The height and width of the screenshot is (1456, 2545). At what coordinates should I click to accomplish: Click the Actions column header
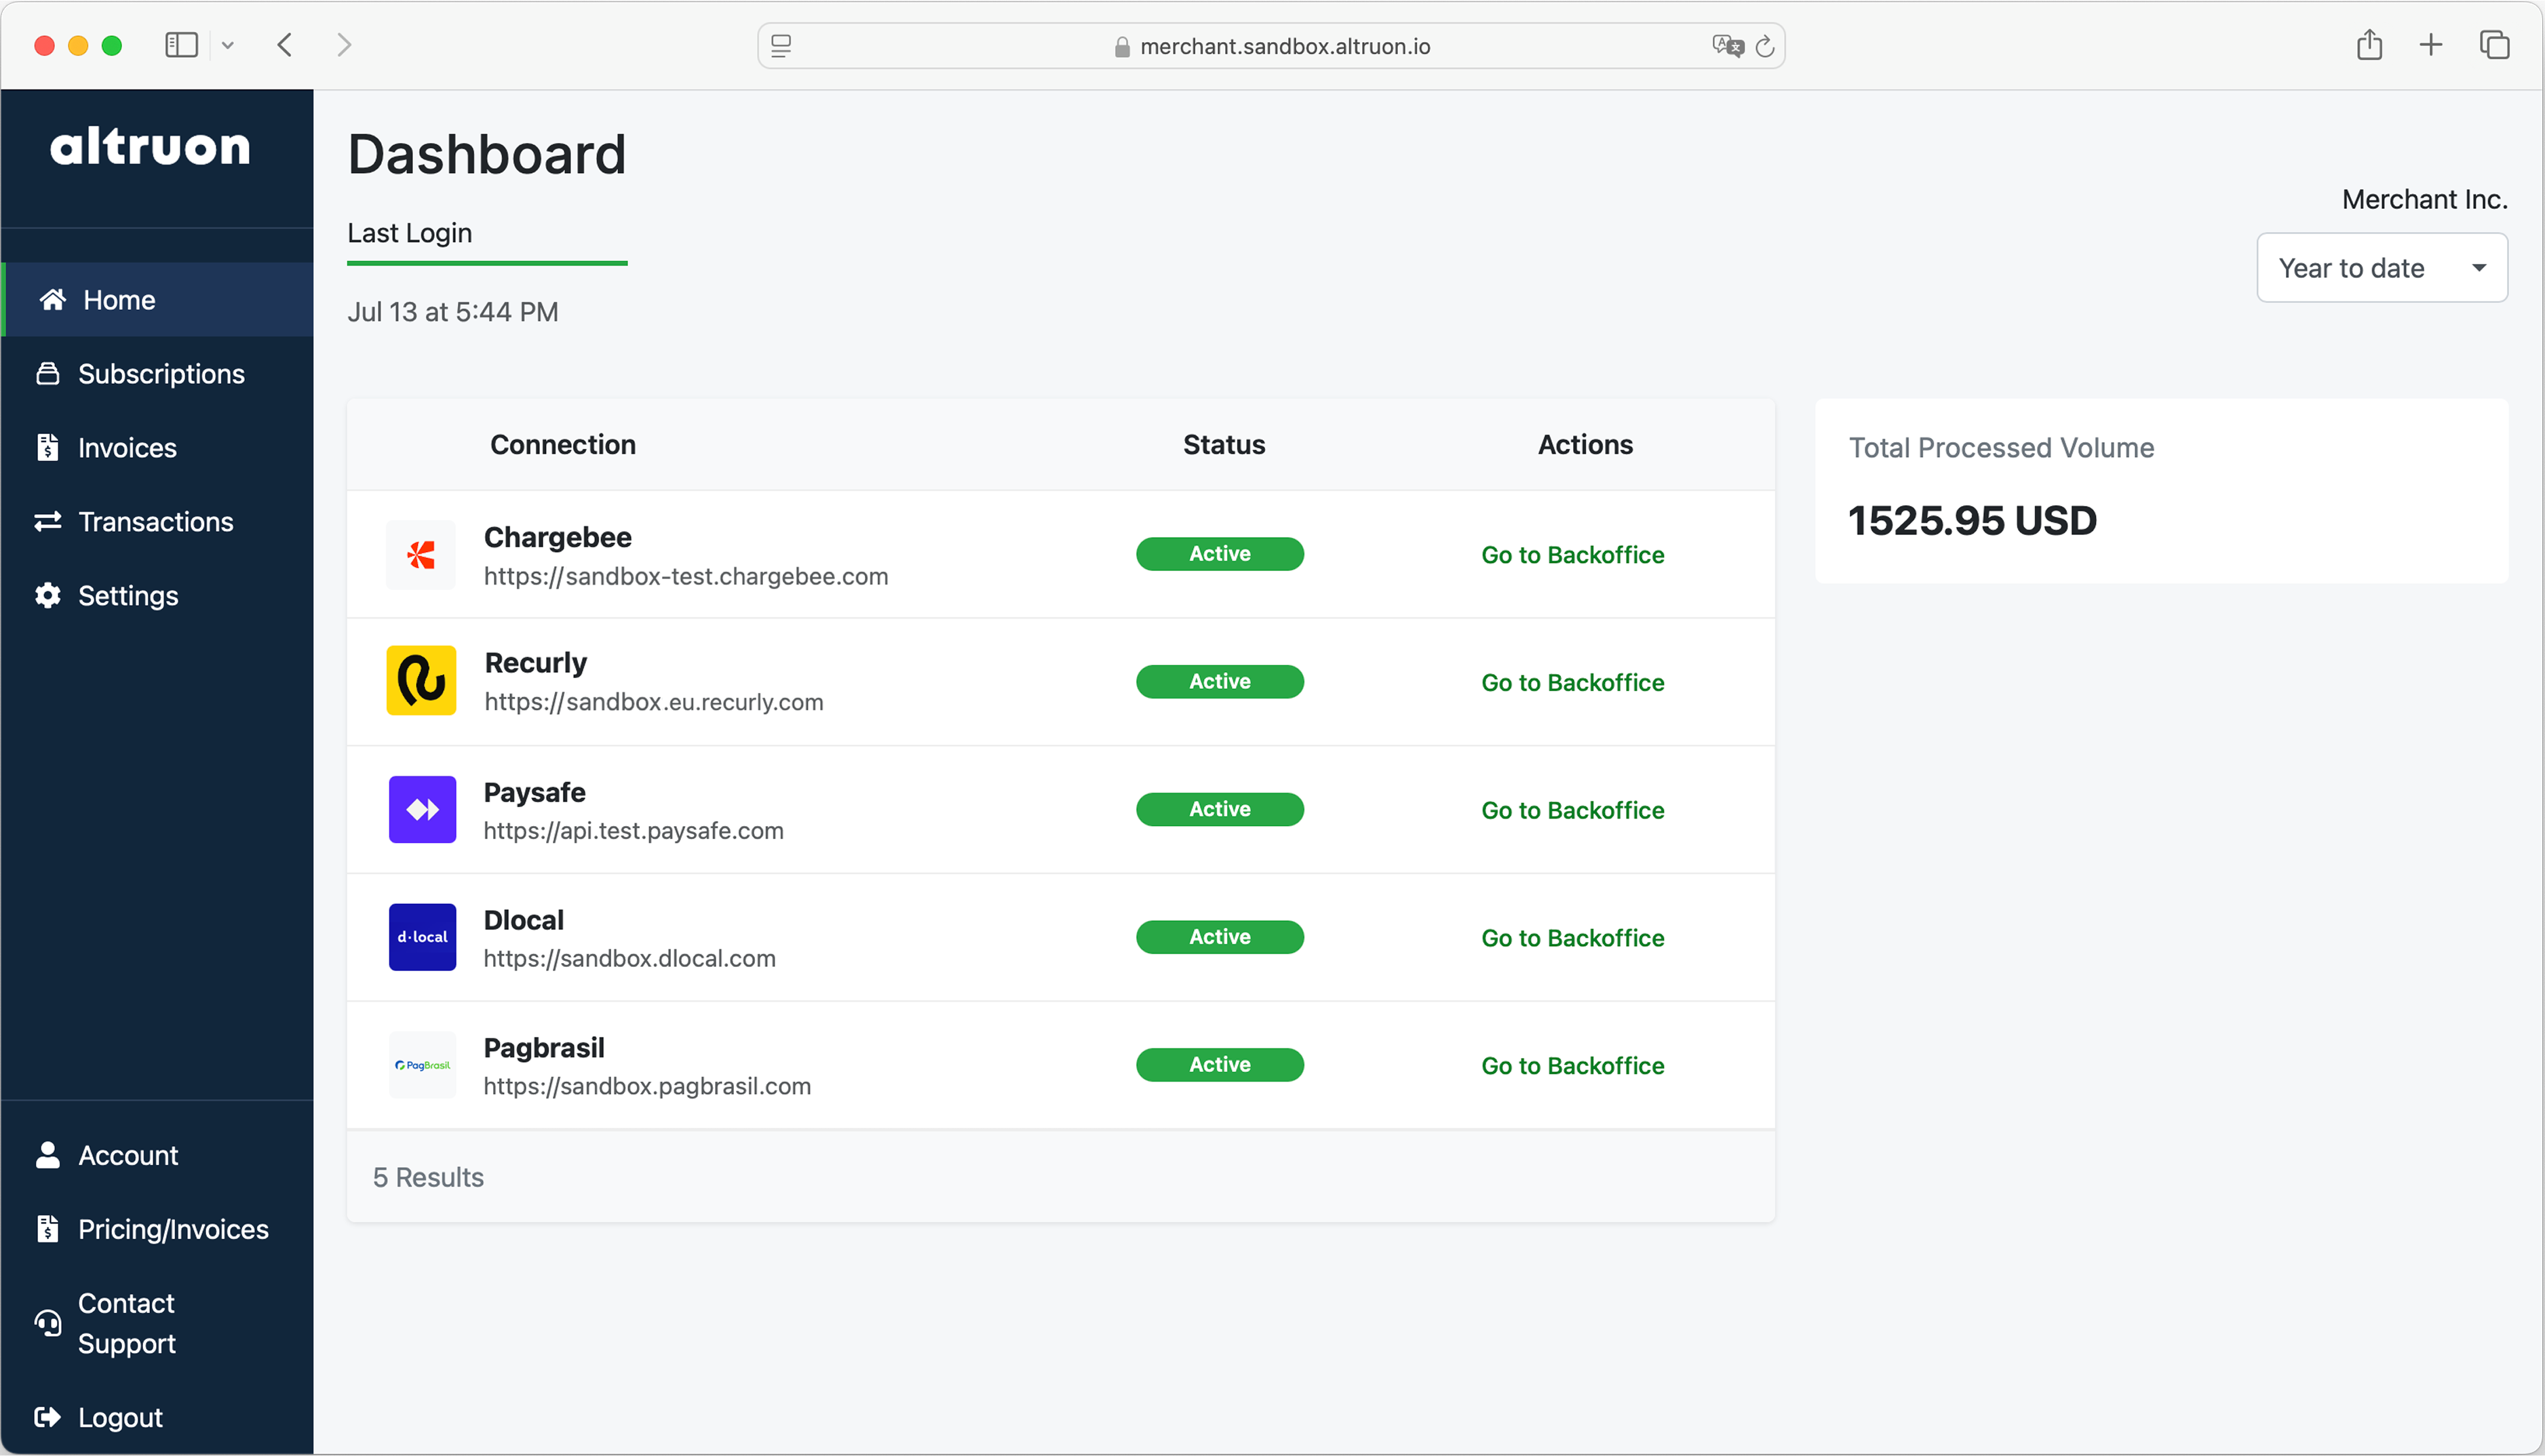(x=1585, y=445)
